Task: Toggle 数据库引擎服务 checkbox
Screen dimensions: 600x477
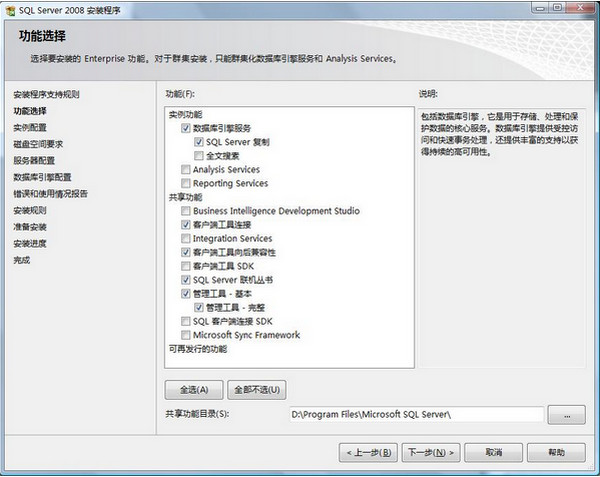Action: [x=186, y=128]
